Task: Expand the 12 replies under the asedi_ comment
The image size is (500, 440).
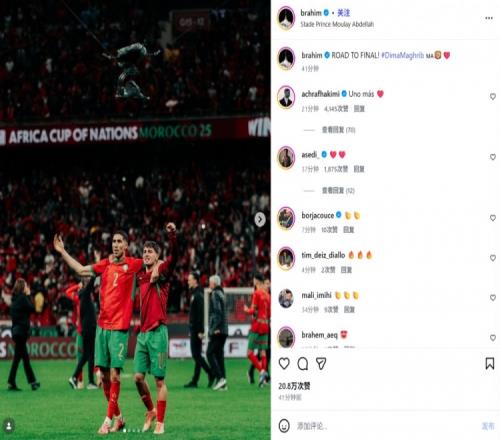Action: [x=338, y=191]
